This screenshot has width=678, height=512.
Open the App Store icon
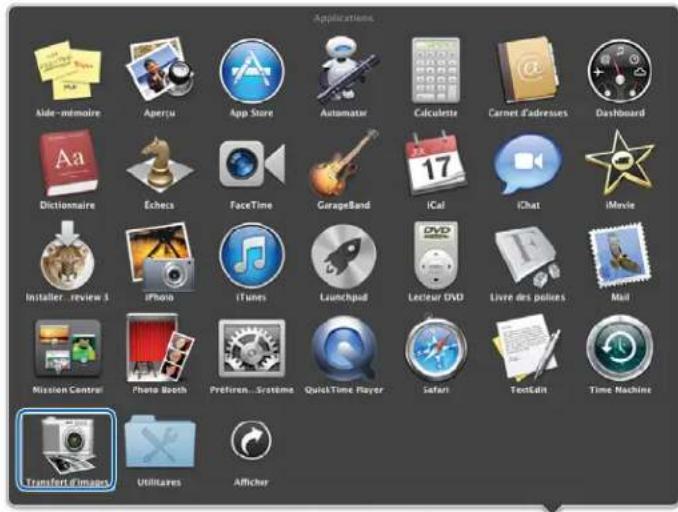click(252, 71)
